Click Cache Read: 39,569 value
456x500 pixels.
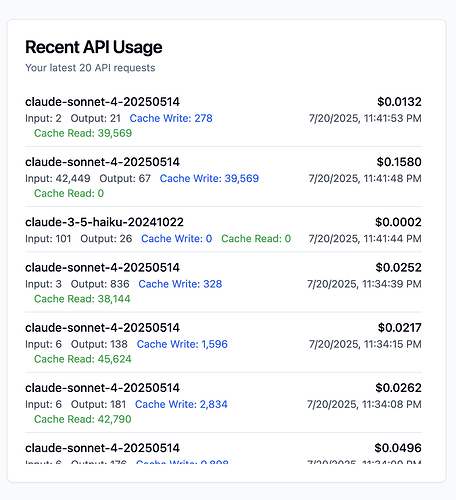[x=83, y=133]
